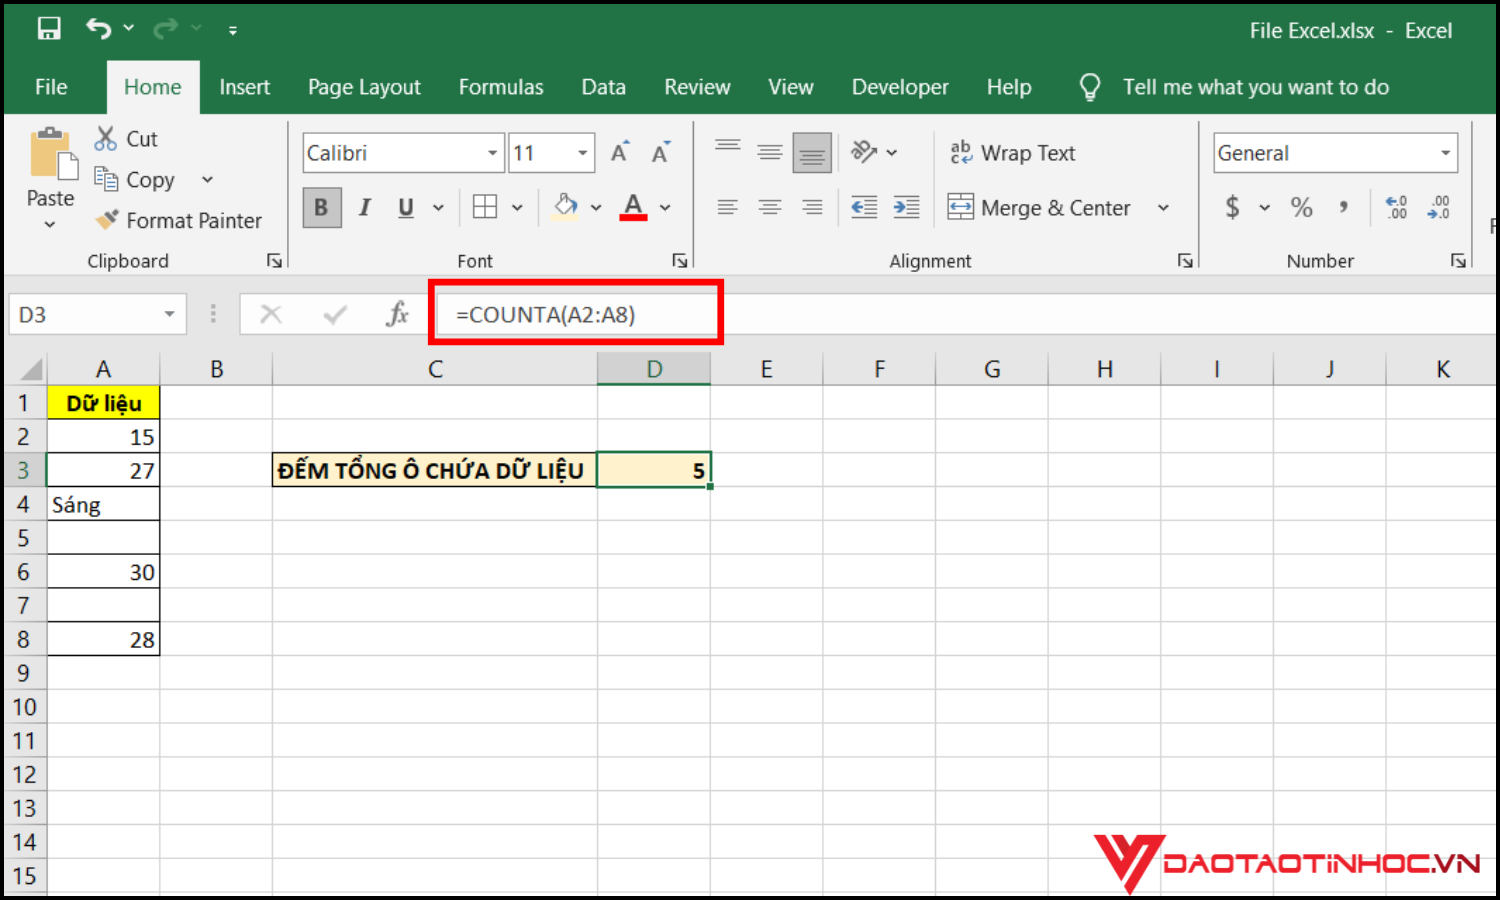Open the Page Layout tab
The width and height of the screenshot is (1500, 900).
pos(364,87)
